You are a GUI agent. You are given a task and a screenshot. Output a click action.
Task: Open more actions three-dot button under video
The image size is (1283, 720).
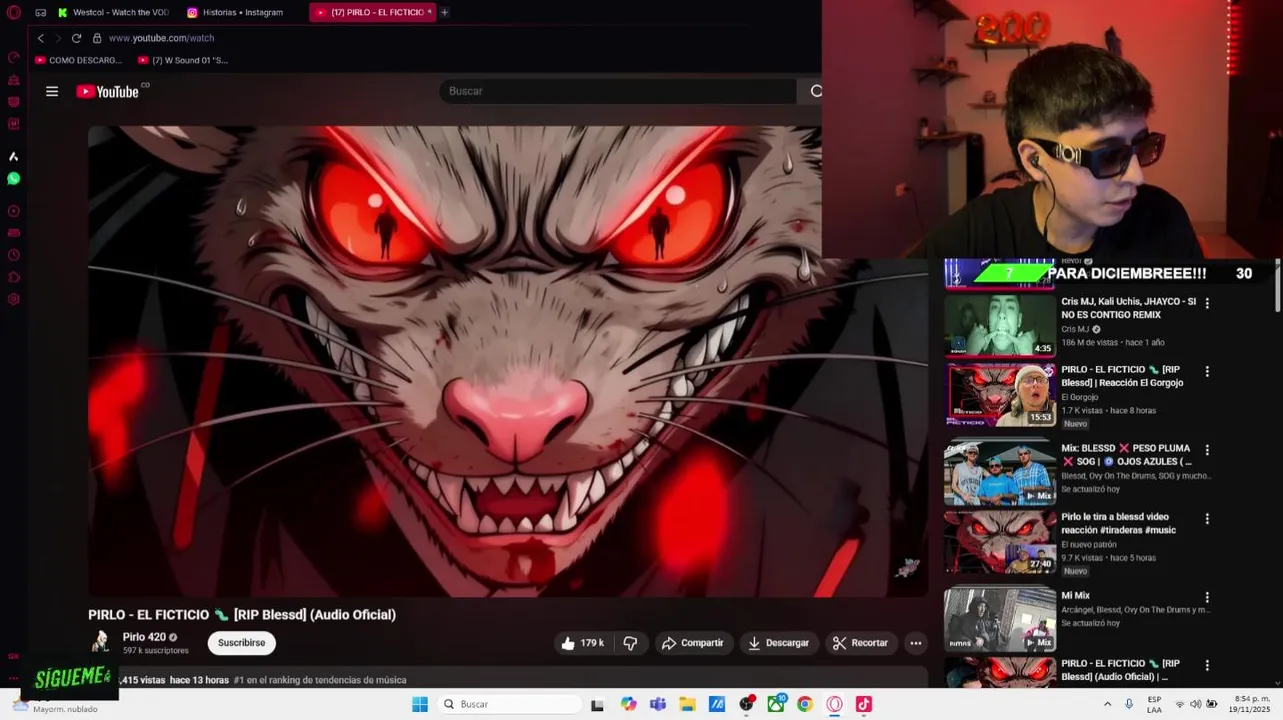(915, 643)
